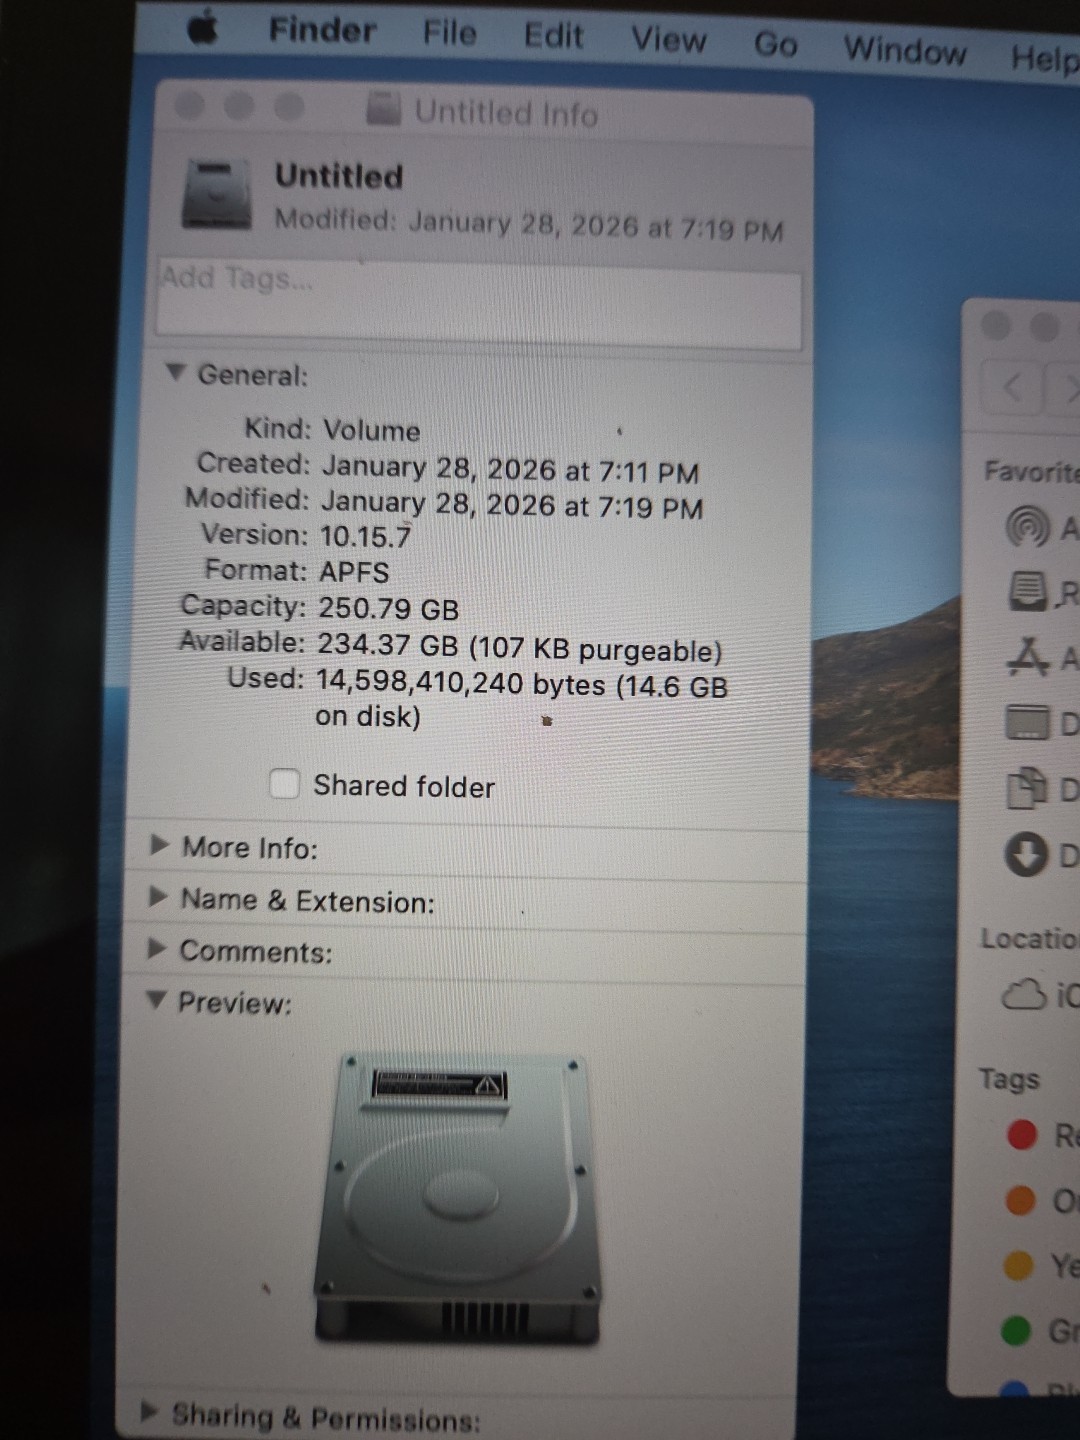The image size is (1080, 1440).
Task: Click the Favorites heading in Finder sidebar
Action: pos(1031,471)
